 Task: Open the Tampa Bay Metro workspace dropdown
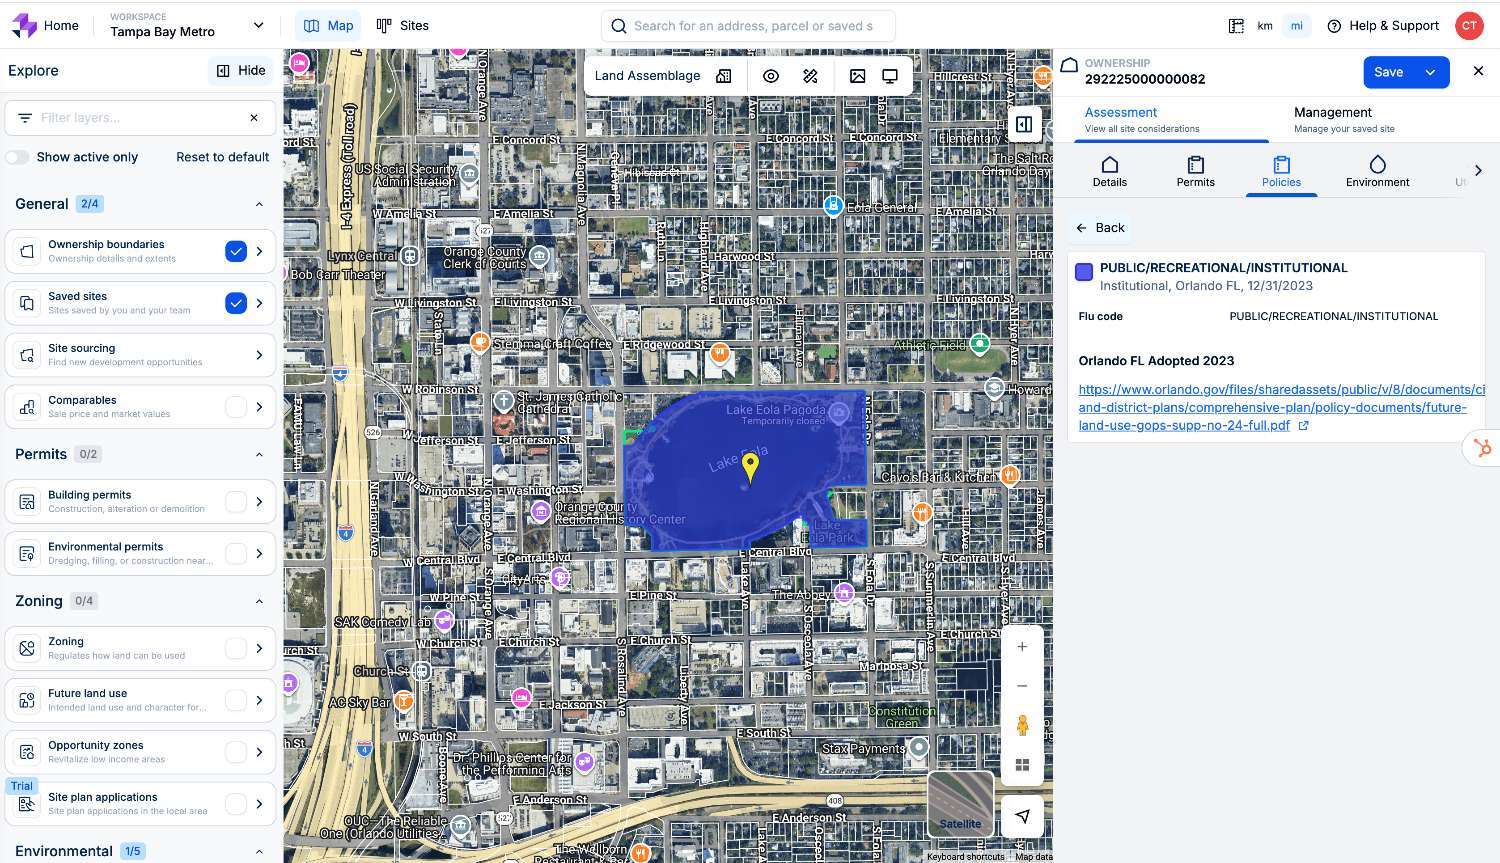[258, 25]
